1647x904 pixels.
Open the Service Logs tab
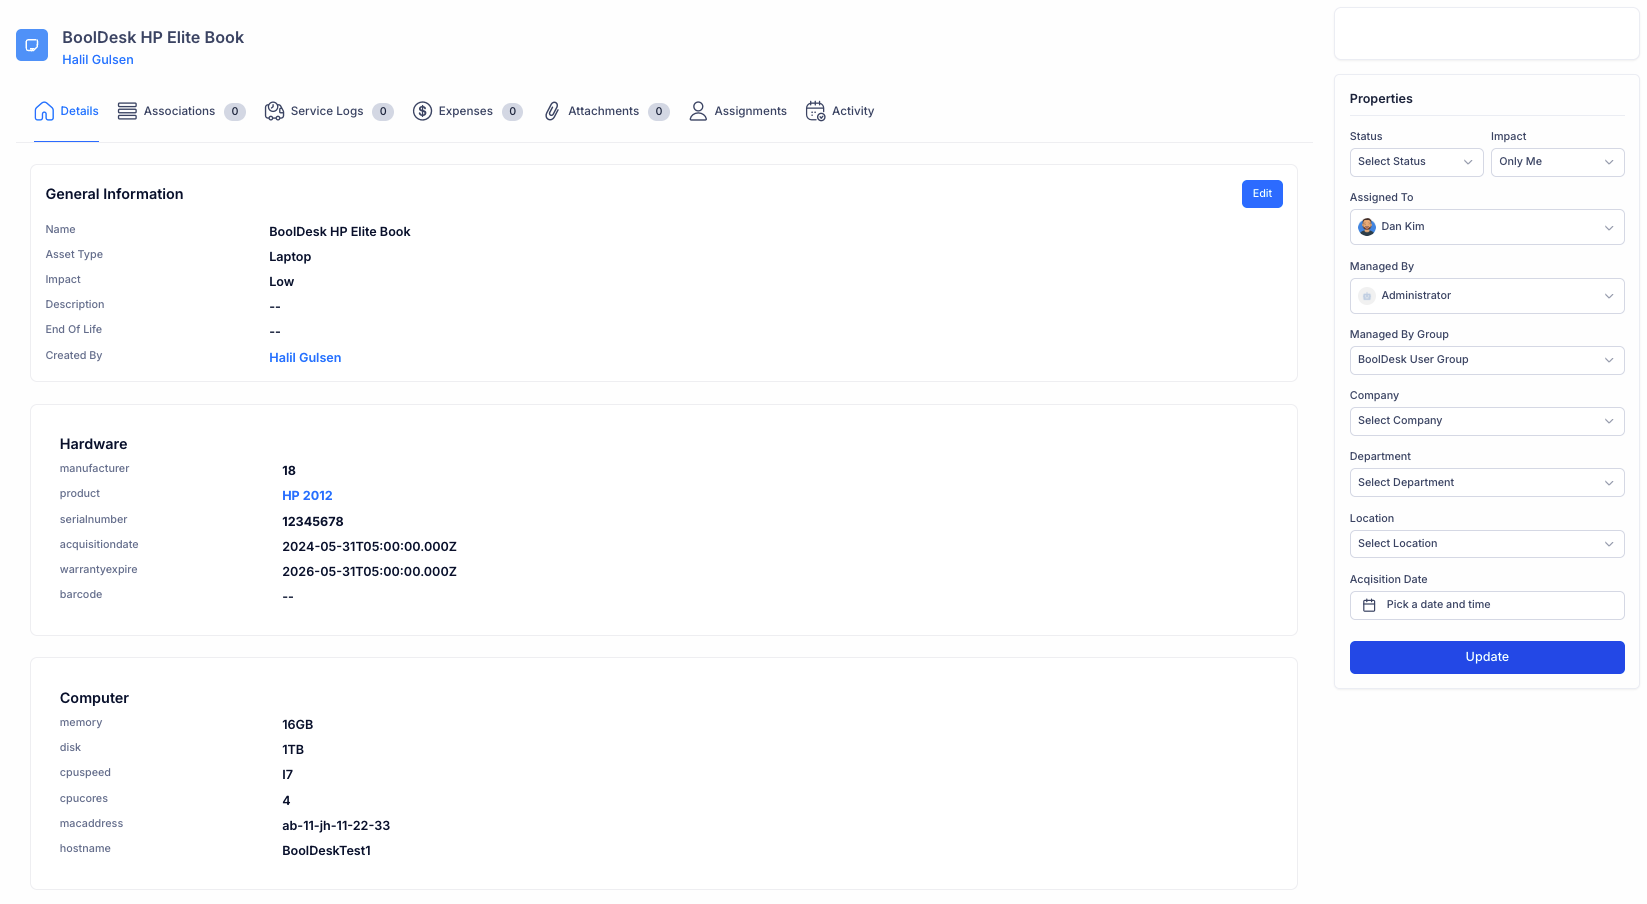tap(329, 111)
